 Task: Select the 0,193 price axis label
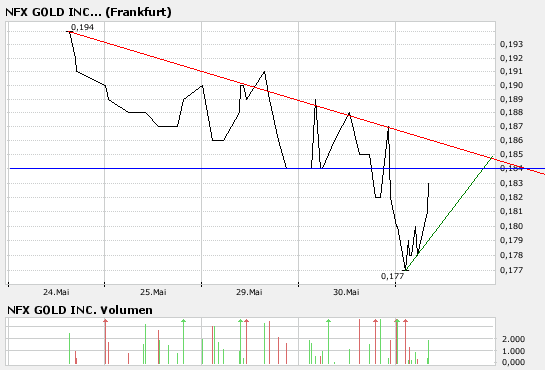511,44
